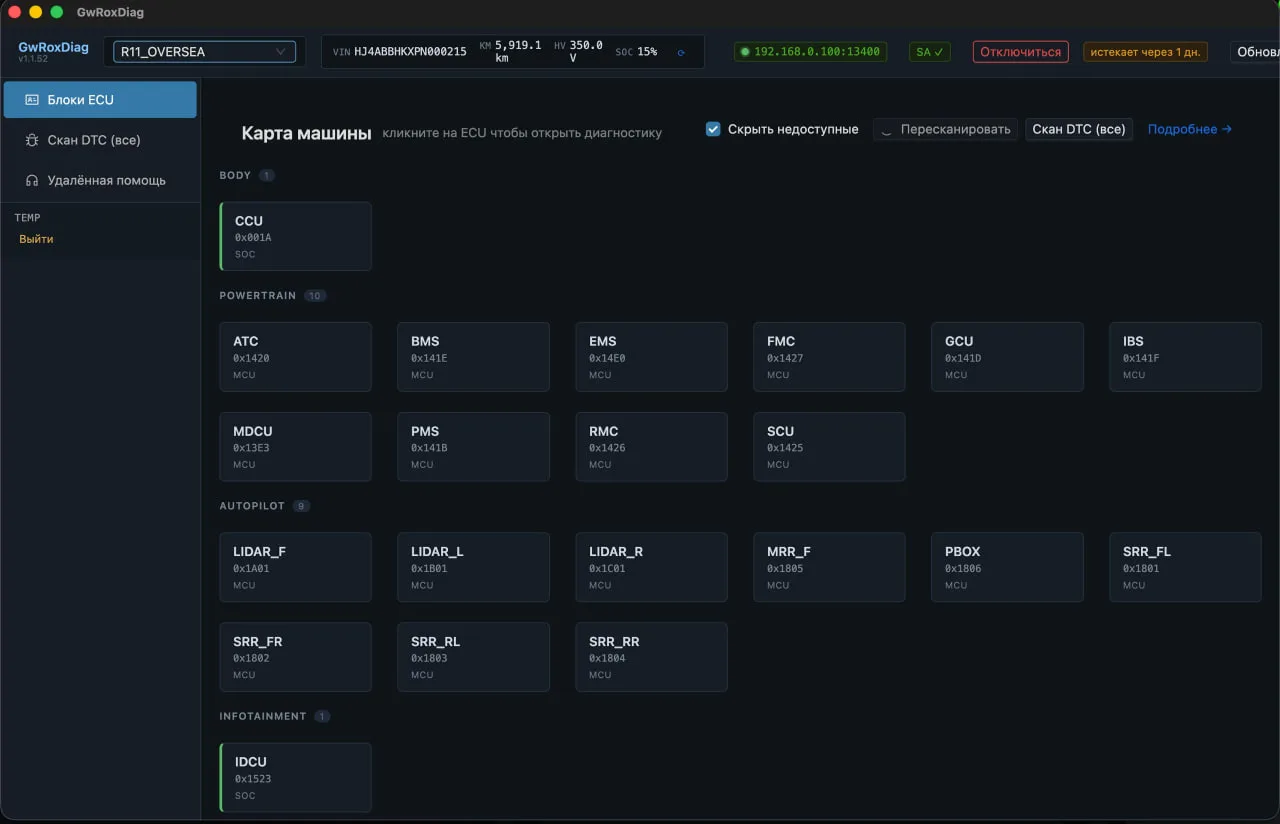The height and width of the screenshot is (824, 1280).
Task: Open the SRR_FL ECU card
Action: pos(1186,567)
